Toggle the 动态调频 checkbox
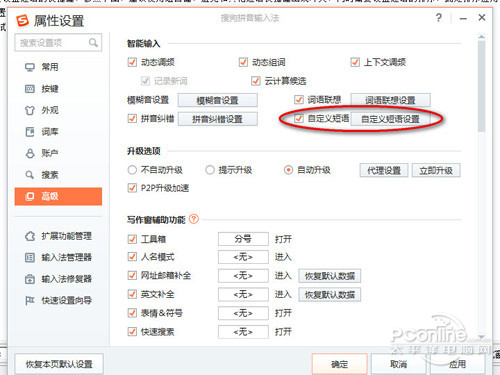Viewport: 500px width, 375px height. pyautogui.click(x=132, y=62)
